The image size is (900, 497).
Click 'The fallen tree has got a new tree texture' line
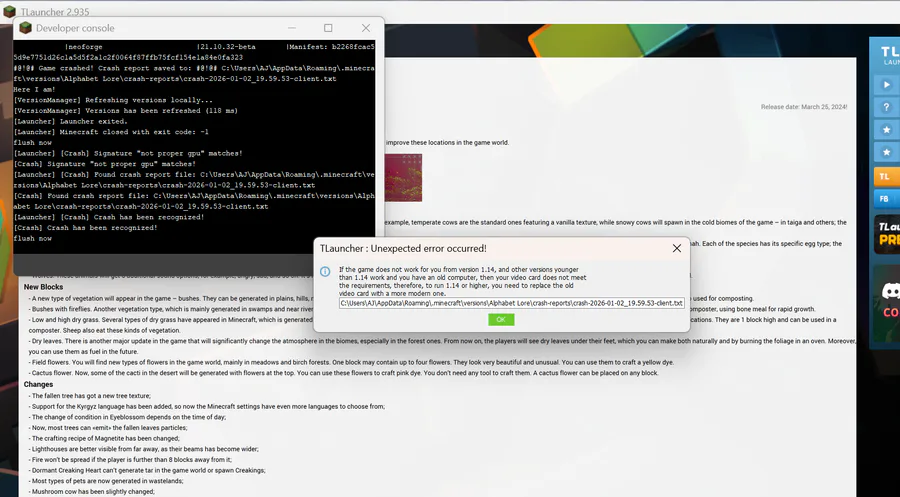click(91, 395)
